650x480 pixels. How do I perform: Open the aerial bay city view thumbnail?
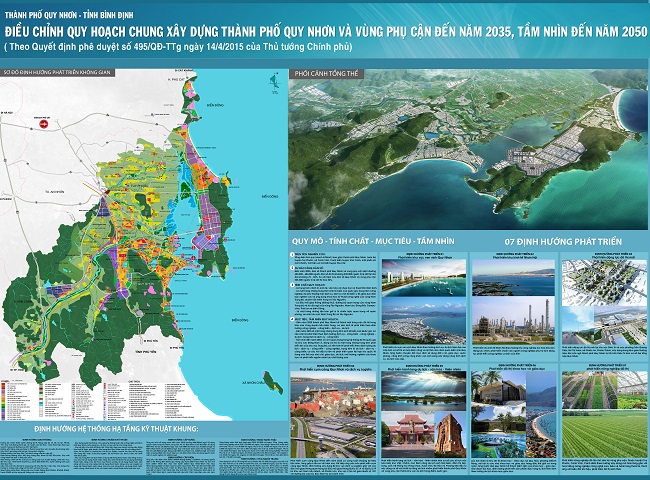[424, 320]
